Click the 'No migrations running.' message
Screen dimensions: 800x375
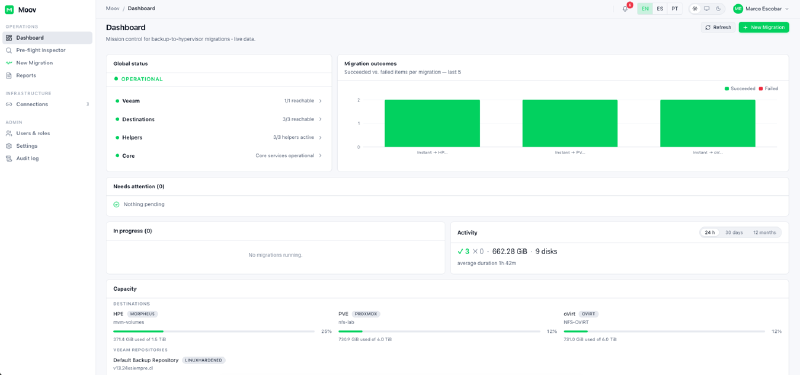tap(276, 255)
